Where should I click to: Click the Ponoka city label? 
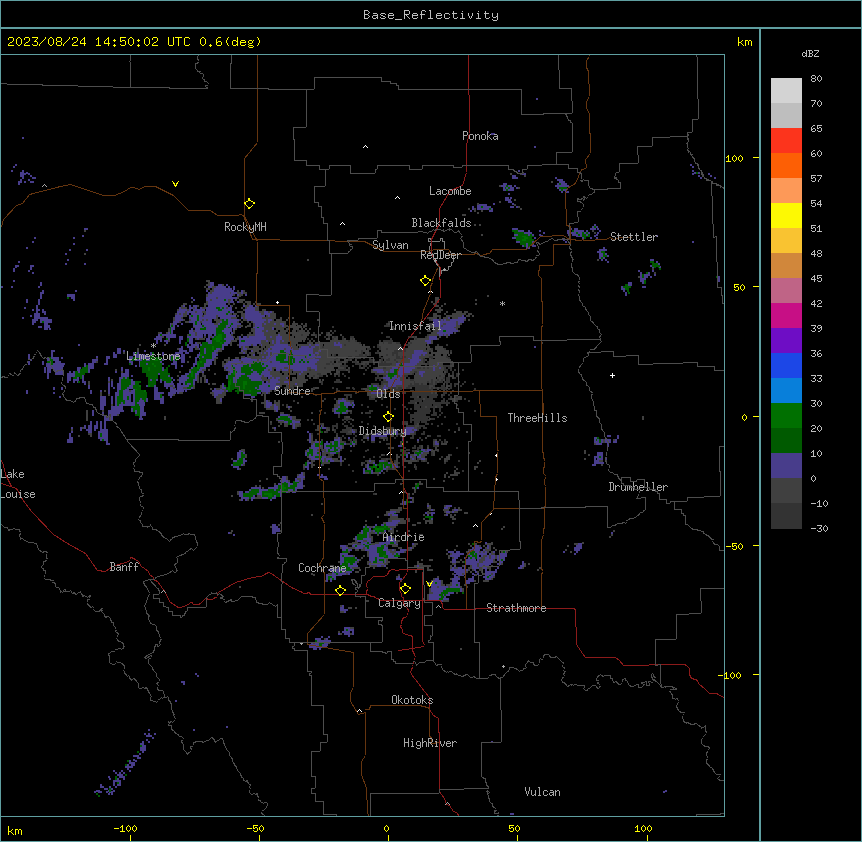click(480, 136)
